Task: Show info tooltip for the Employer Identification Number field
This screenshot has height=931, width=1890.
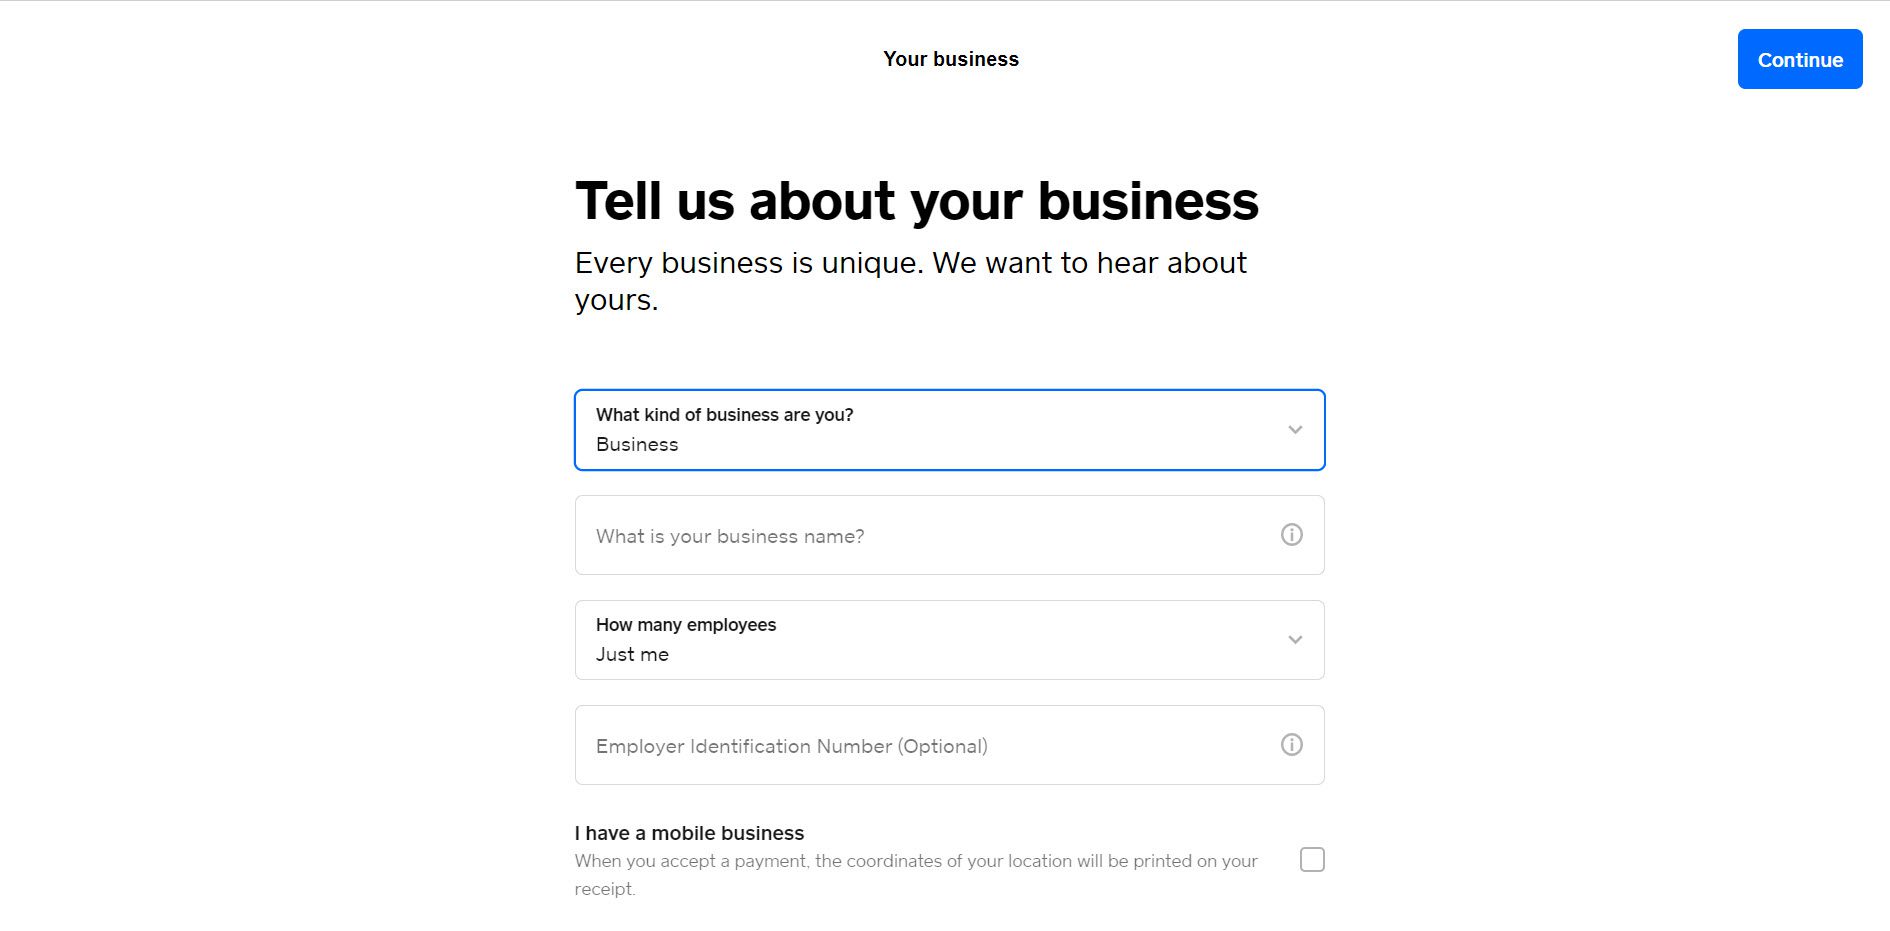Action: 1292,745
